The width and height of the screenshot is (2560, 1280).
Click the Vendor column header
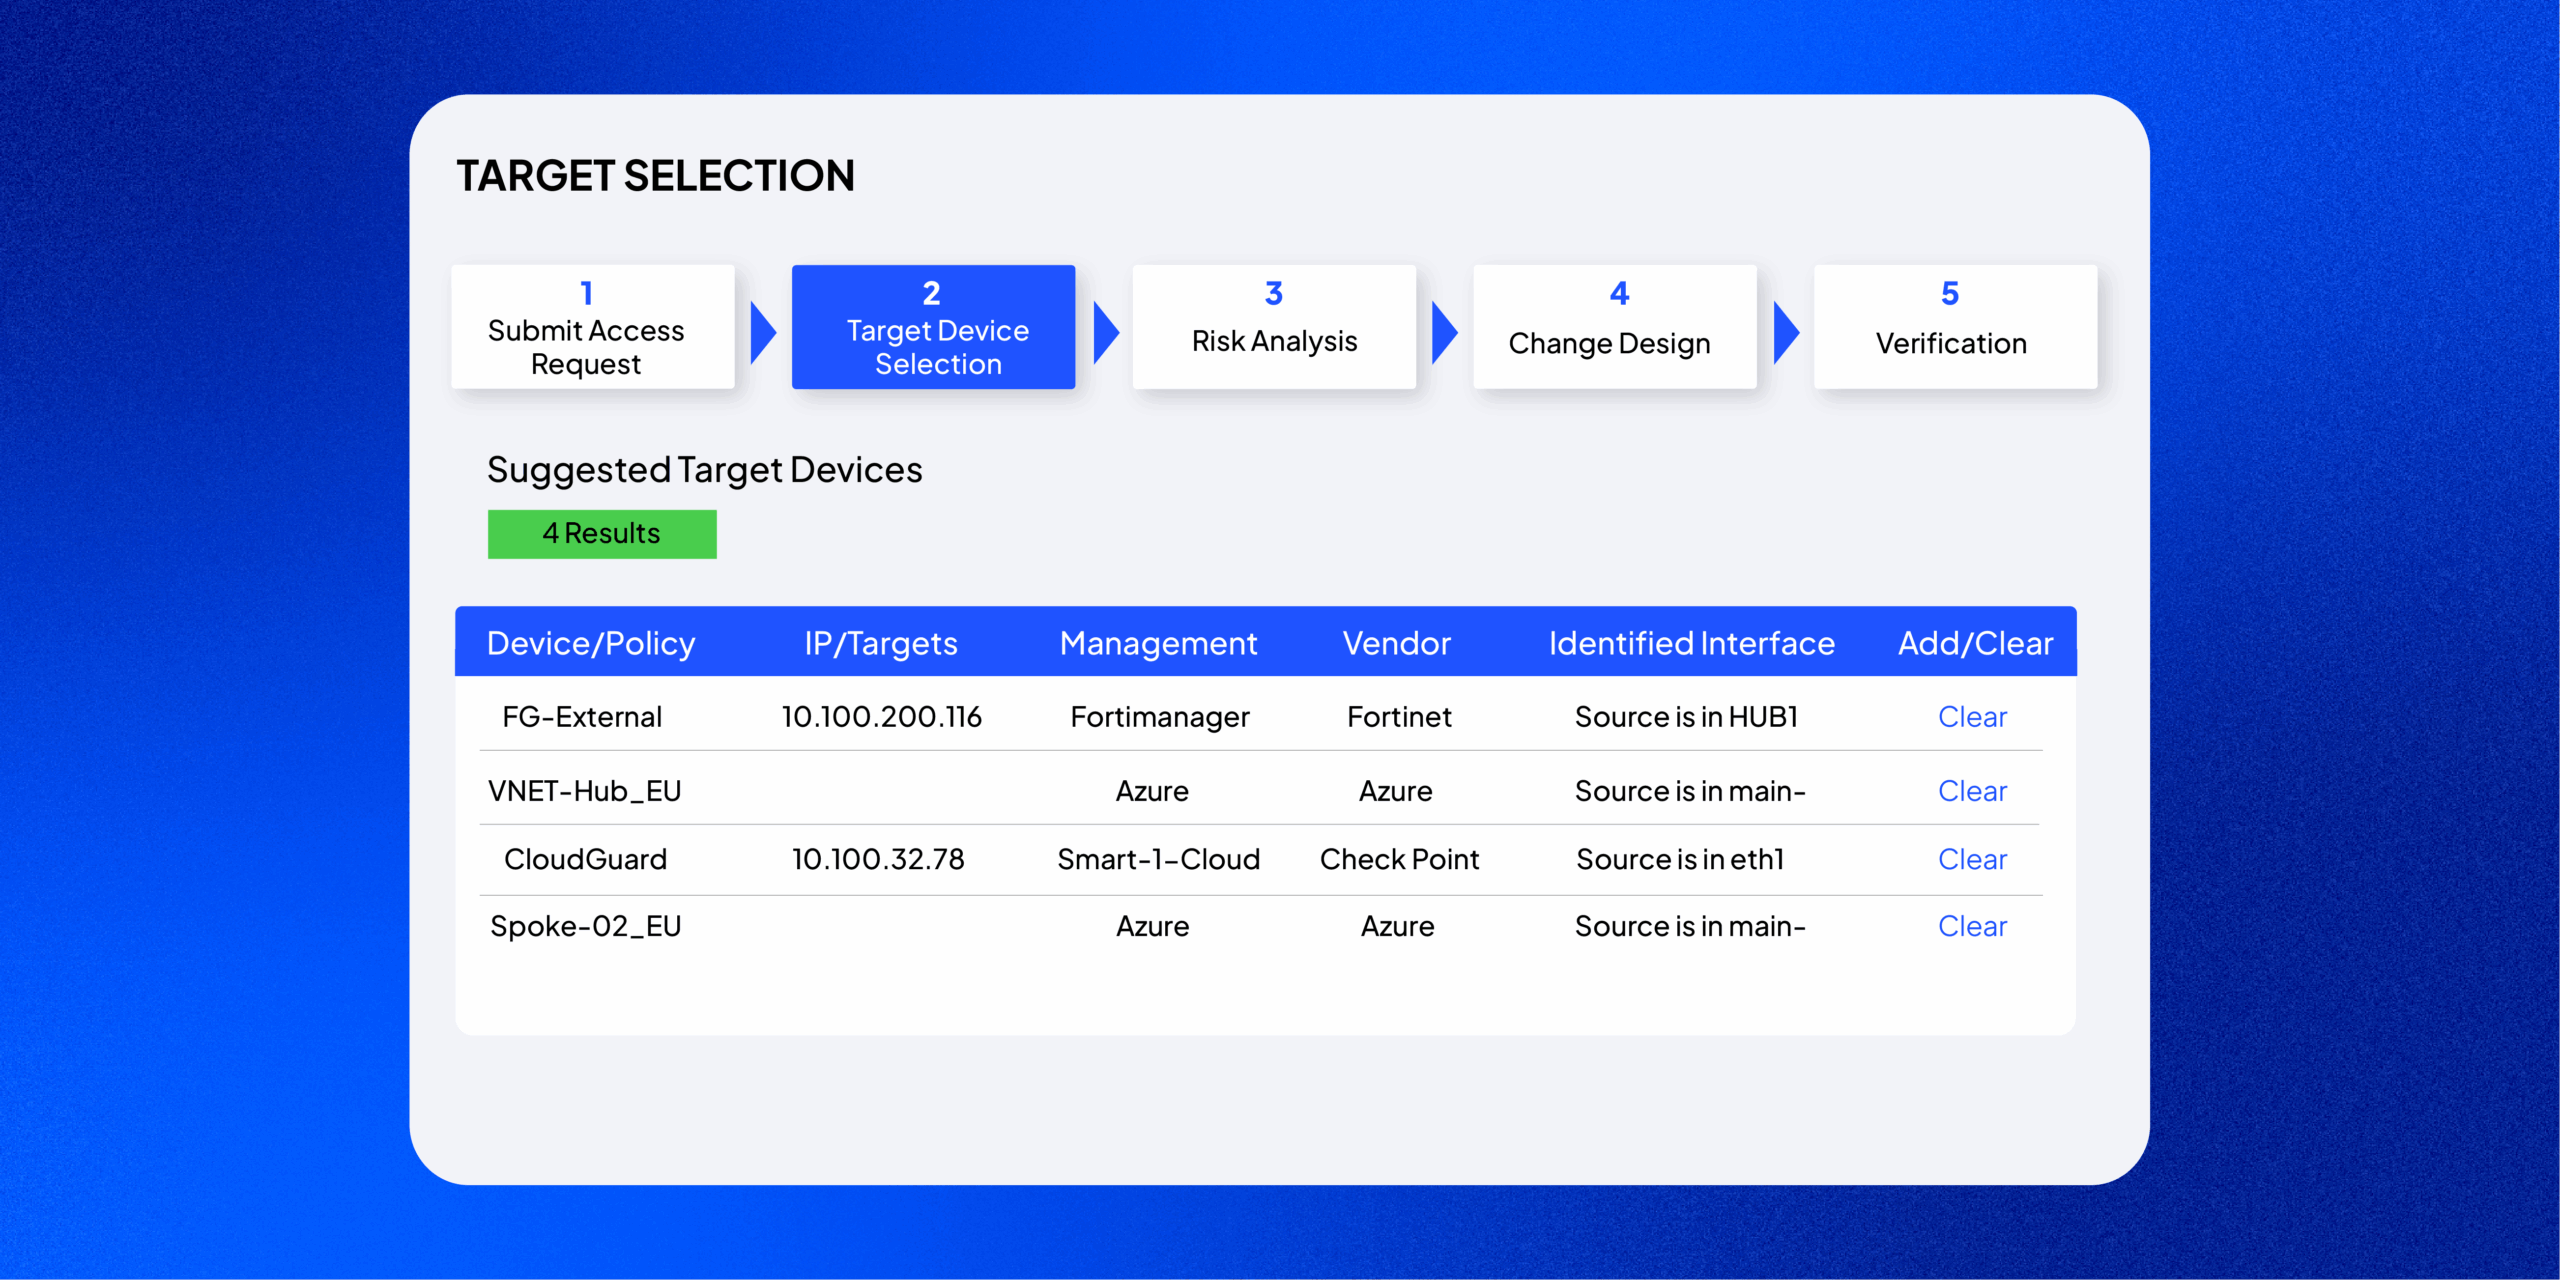coord(1396,643)
